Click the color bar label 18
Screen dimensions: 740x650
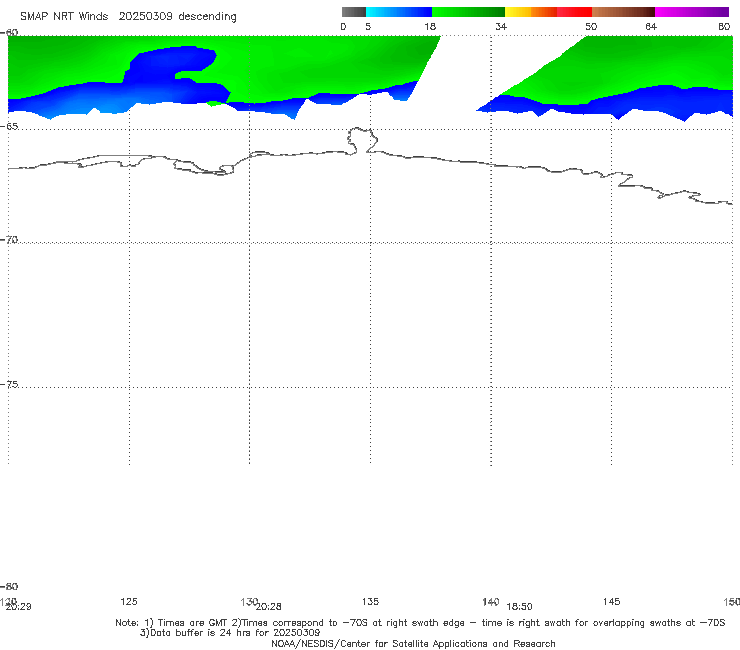tap(430, 27)
